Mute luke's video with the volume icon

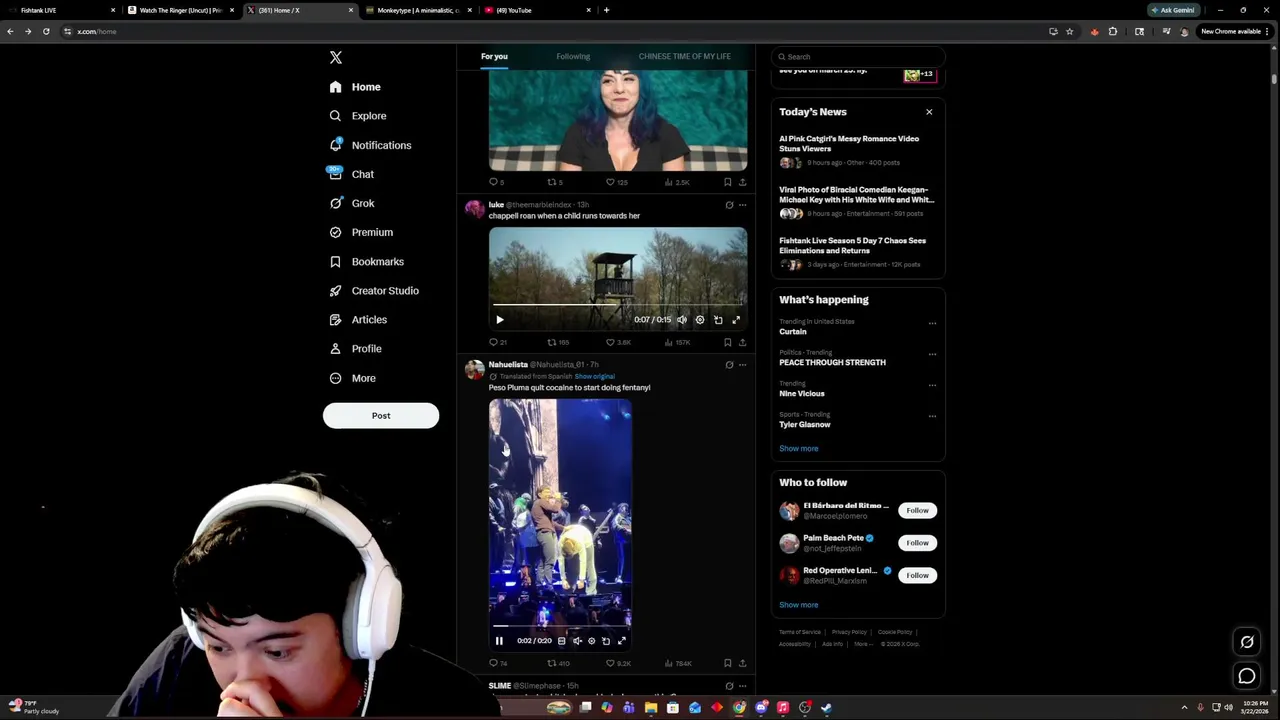[x=682, y=320]
